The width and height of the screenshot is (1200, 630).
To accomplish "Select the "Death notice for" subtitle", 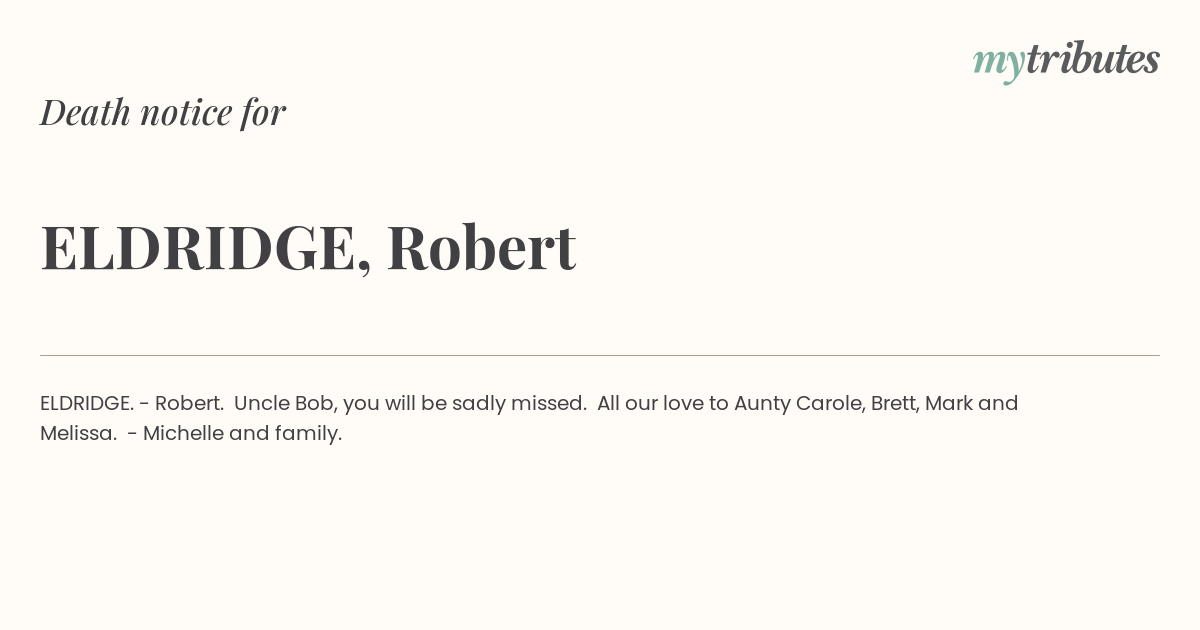I will click(163, 113).
